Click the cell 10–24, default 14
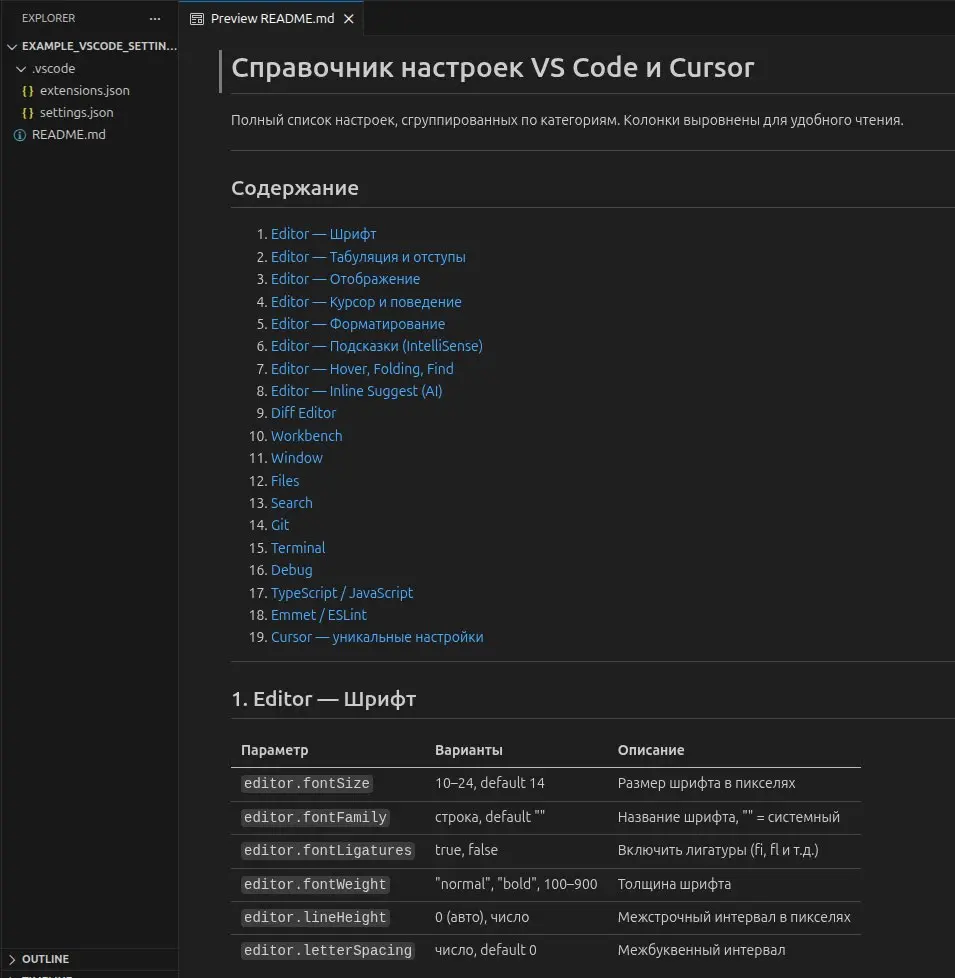The image size is (955, 978). click(x=490, y=783)
